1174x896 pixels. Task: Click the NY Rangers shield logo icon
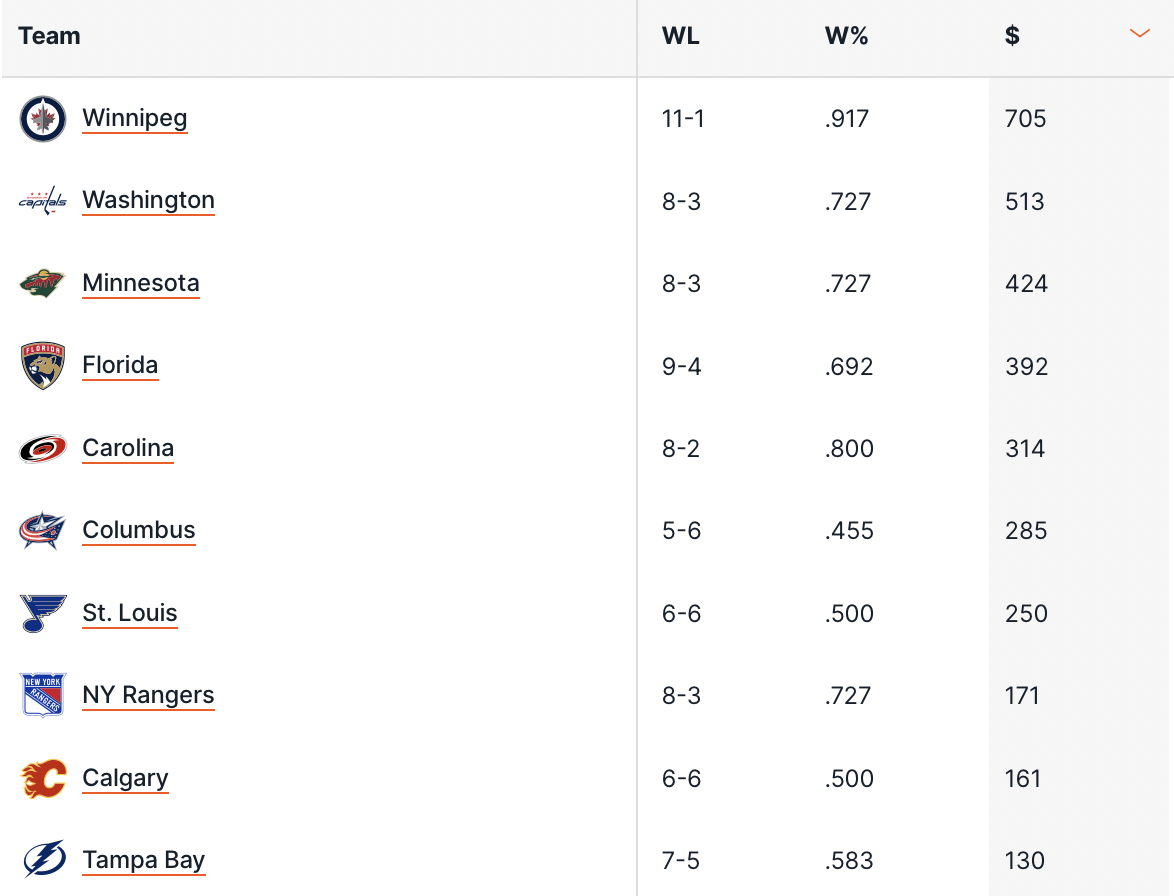point(43,695)
